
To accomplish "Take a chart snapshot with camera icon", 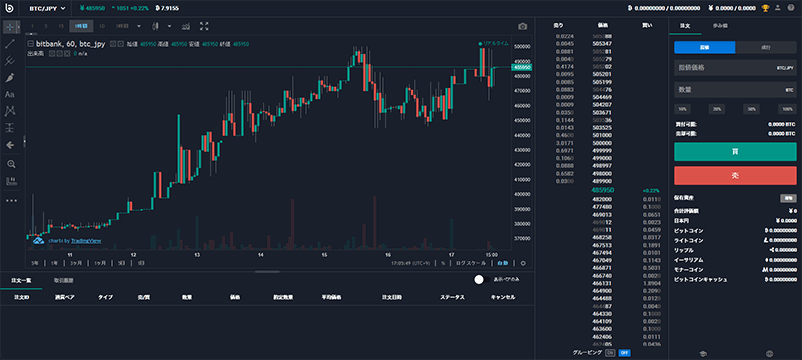I will click(x=522, y=27).
